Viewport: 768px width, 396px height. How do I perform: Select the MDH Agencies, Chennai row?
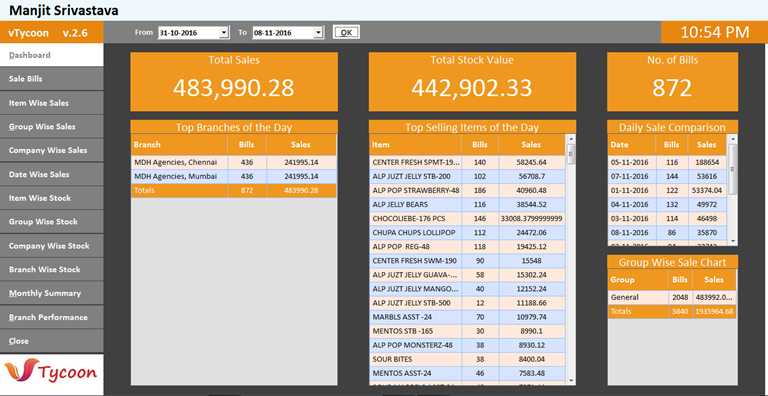tap(234, 162)
